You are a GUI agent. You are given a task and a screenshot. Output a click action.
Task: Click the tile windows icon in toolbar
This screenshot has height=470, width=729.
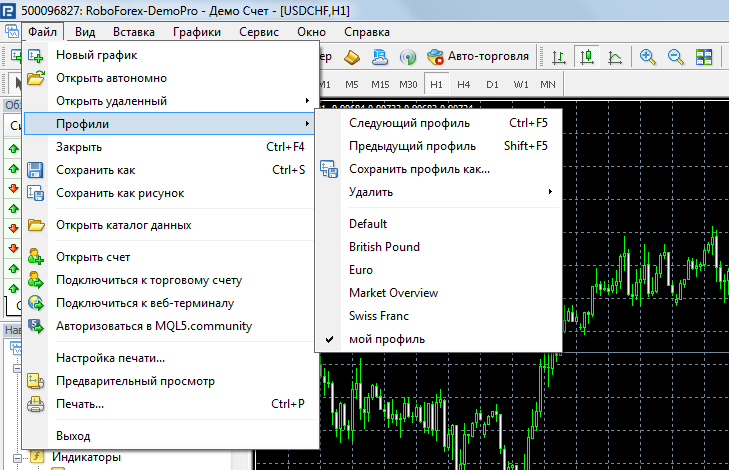pyautogui.click(x=707, y=56)
